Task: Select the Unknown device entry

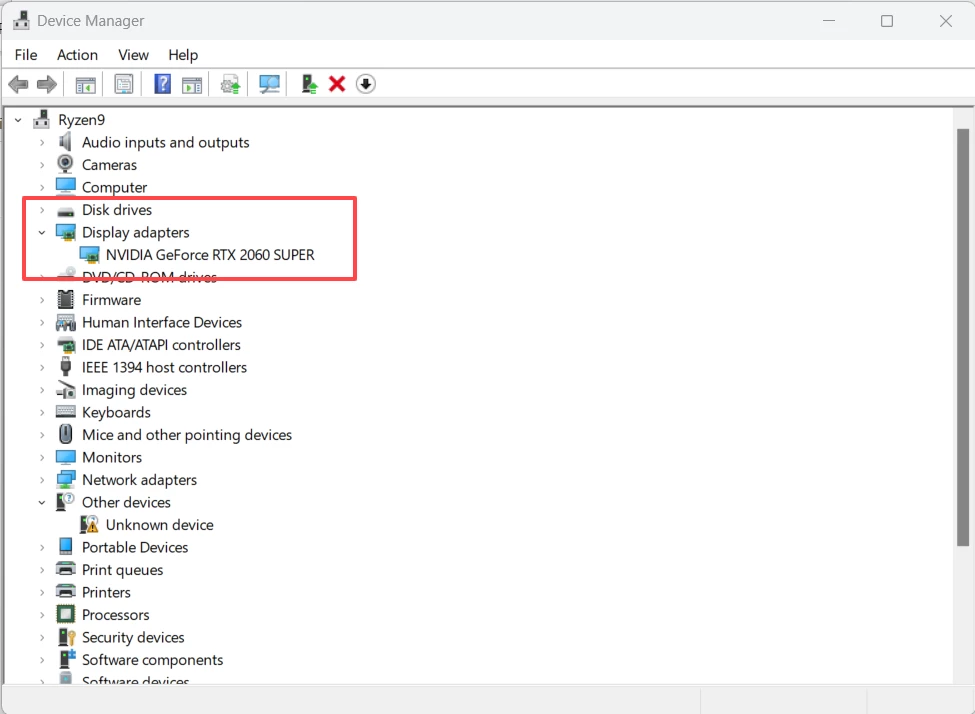Action: pyautogui.click(x=159, y=525)
